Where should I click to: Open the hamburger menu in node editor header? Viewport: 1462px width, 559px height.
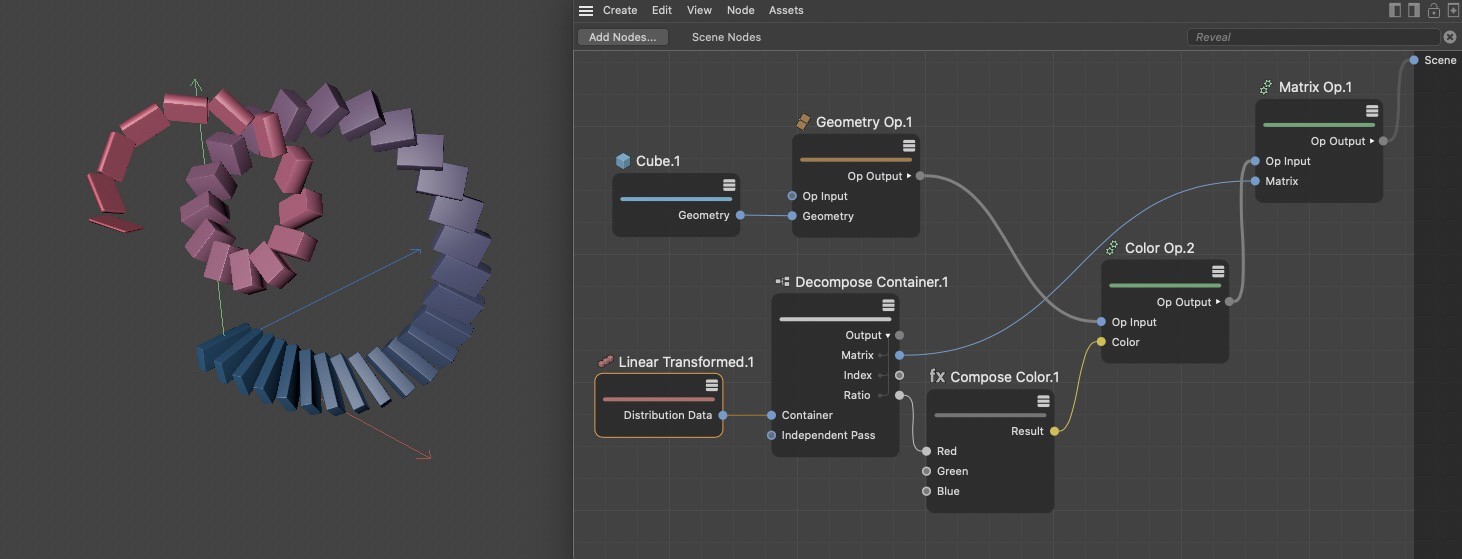pos(586,10)
